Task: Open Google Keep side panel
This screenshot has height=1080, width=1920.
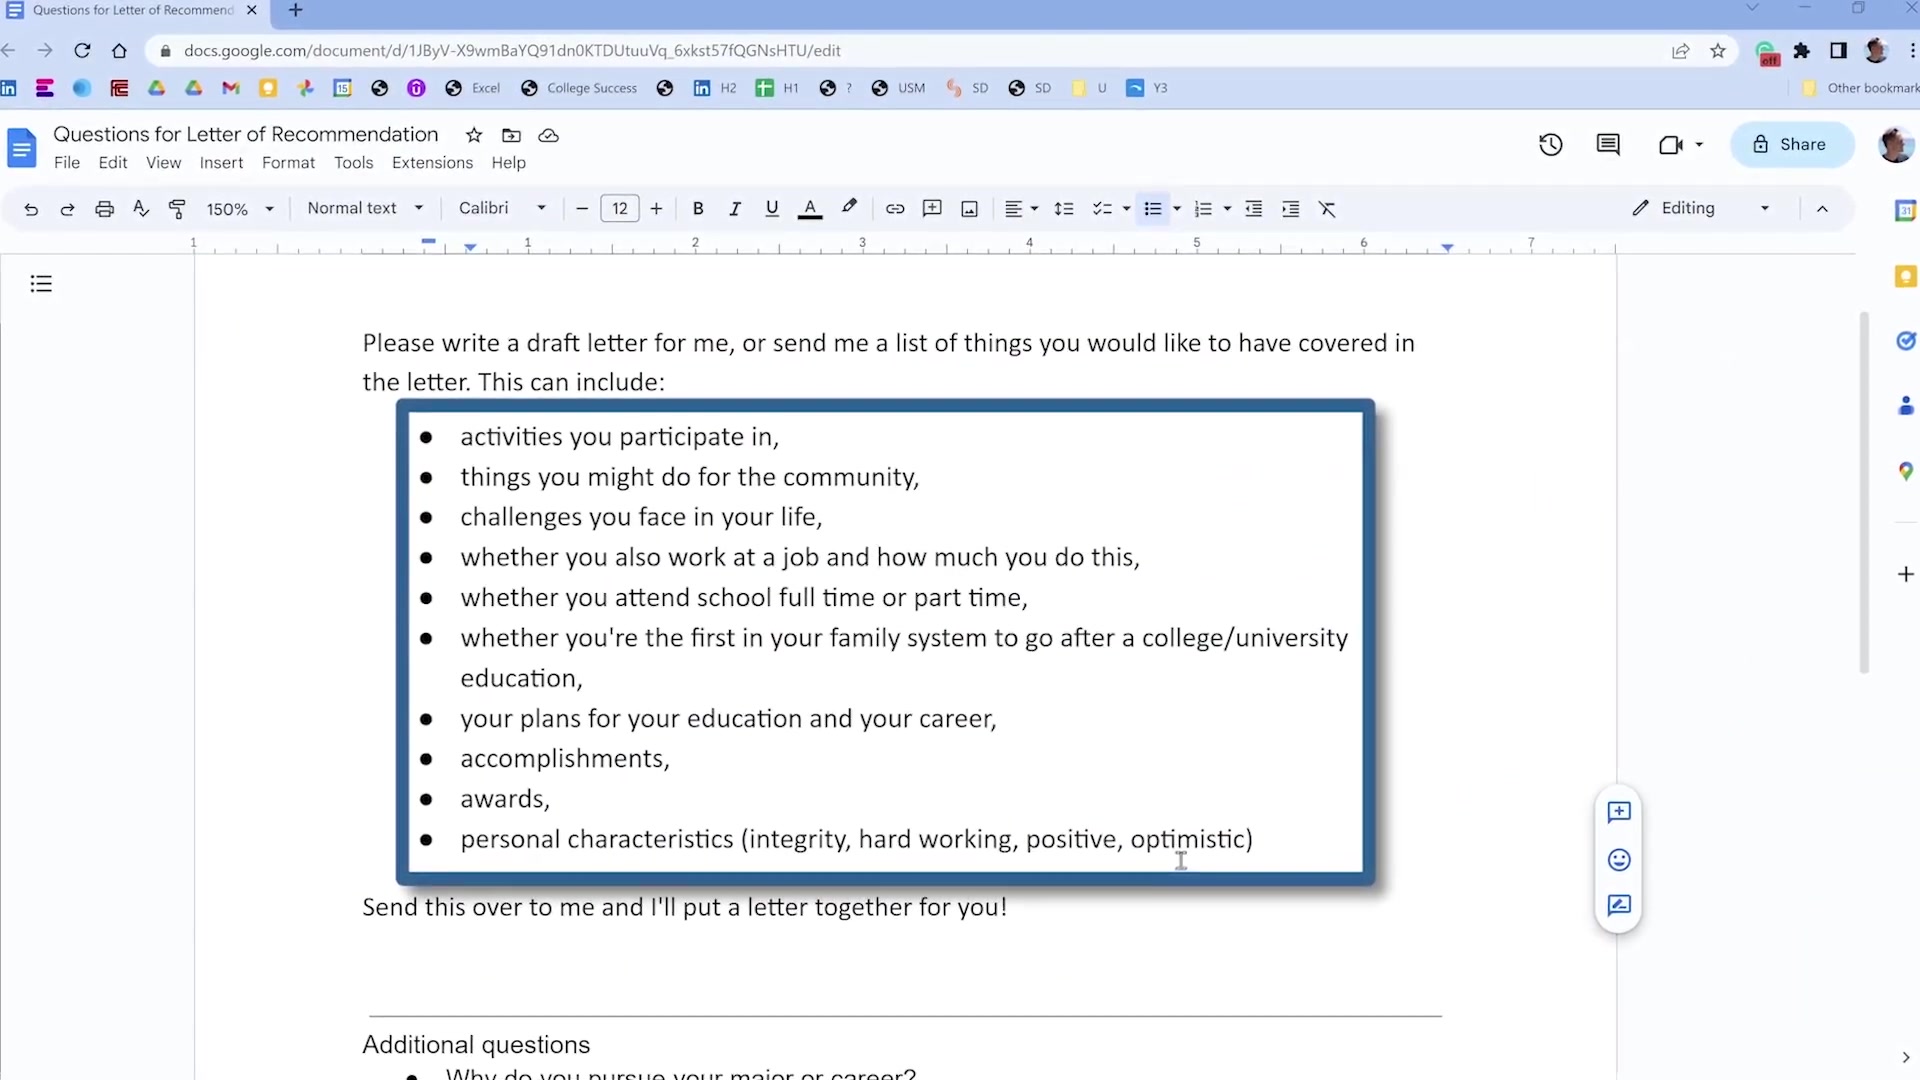Action: (1906, 276)
